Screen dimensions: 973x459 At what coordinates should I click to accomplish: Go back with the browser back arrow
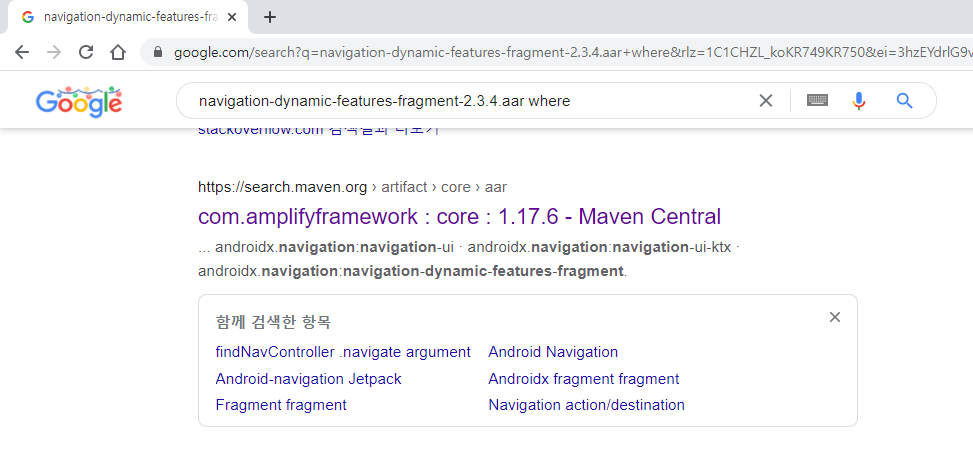coord(22,52)
